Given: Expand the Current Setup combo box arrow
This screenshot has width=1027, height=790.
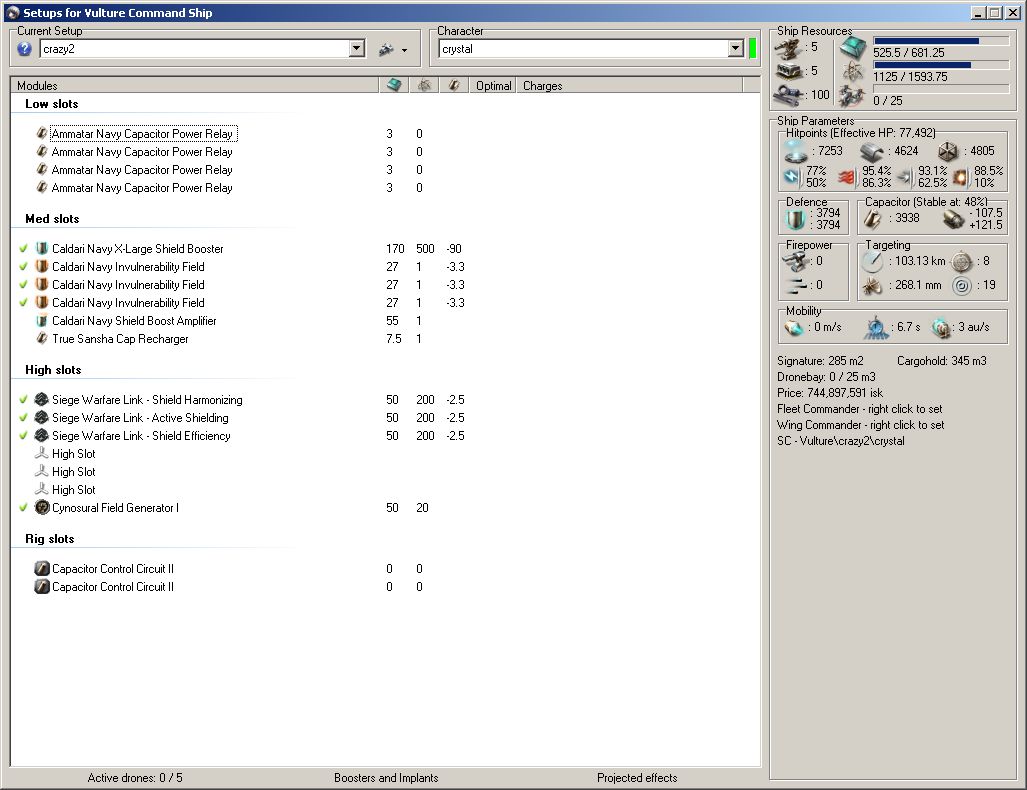Looking at the screenshot, I should [x=356, y=48].
